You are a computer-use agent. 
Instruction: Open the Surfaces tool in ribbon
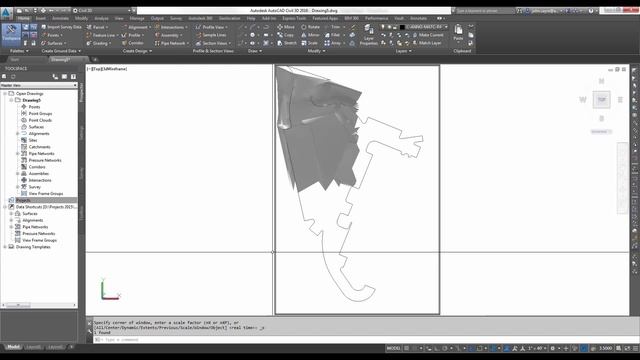coord(54,43)
